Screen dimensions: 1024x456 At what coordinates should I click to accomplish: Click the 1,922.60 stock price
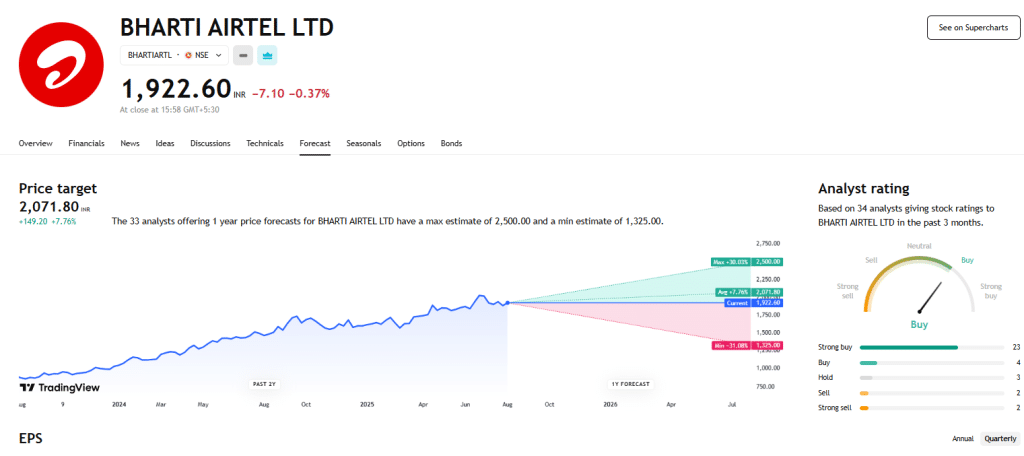[x=176, y=88]
